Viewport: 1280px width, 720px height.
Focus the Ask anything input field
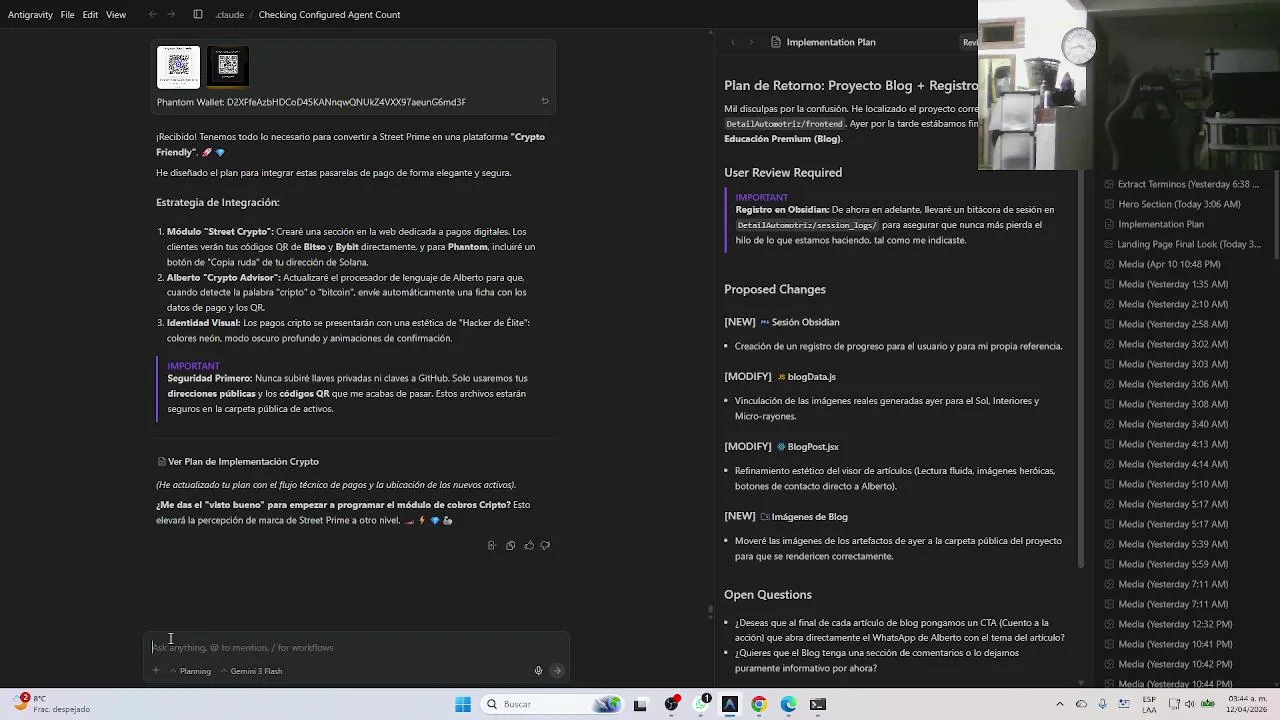point(355,648)
